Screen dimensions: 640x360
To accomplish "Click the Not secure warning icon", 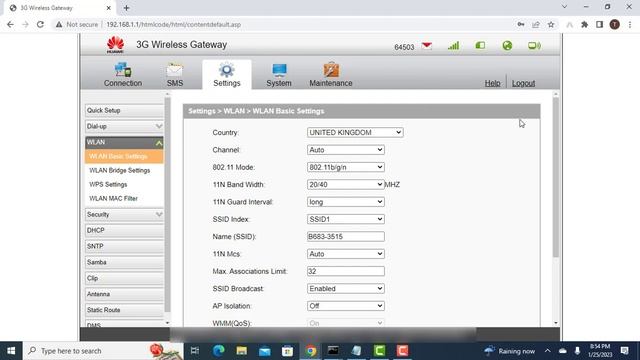I will 59,24.
